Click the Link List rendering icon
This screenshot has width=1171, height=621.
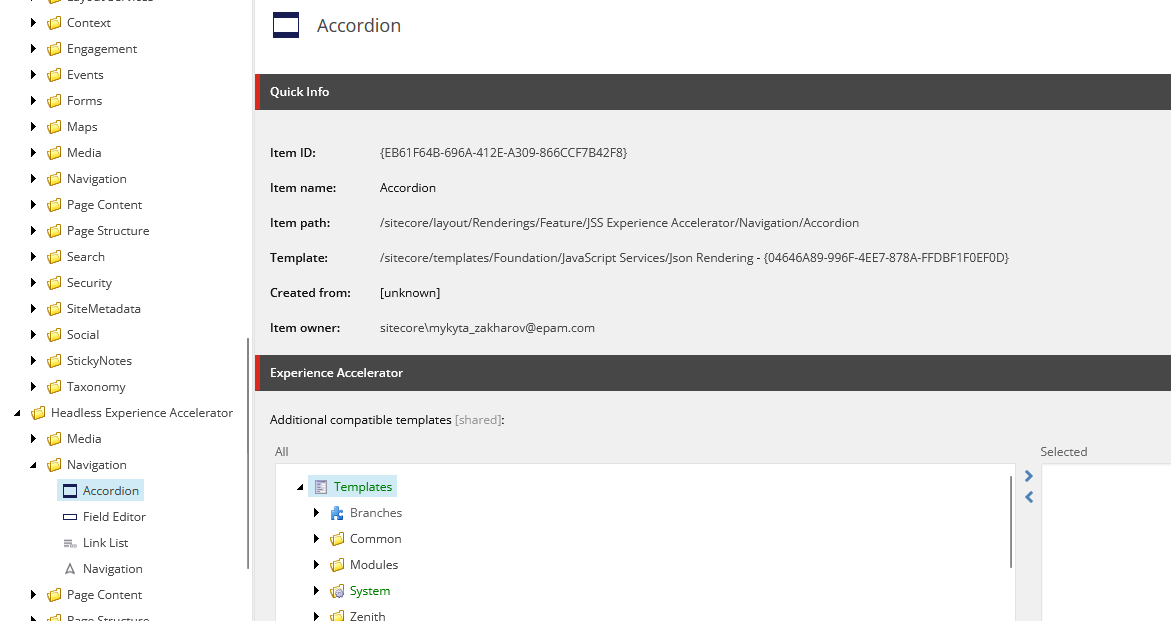click(69, 542)
